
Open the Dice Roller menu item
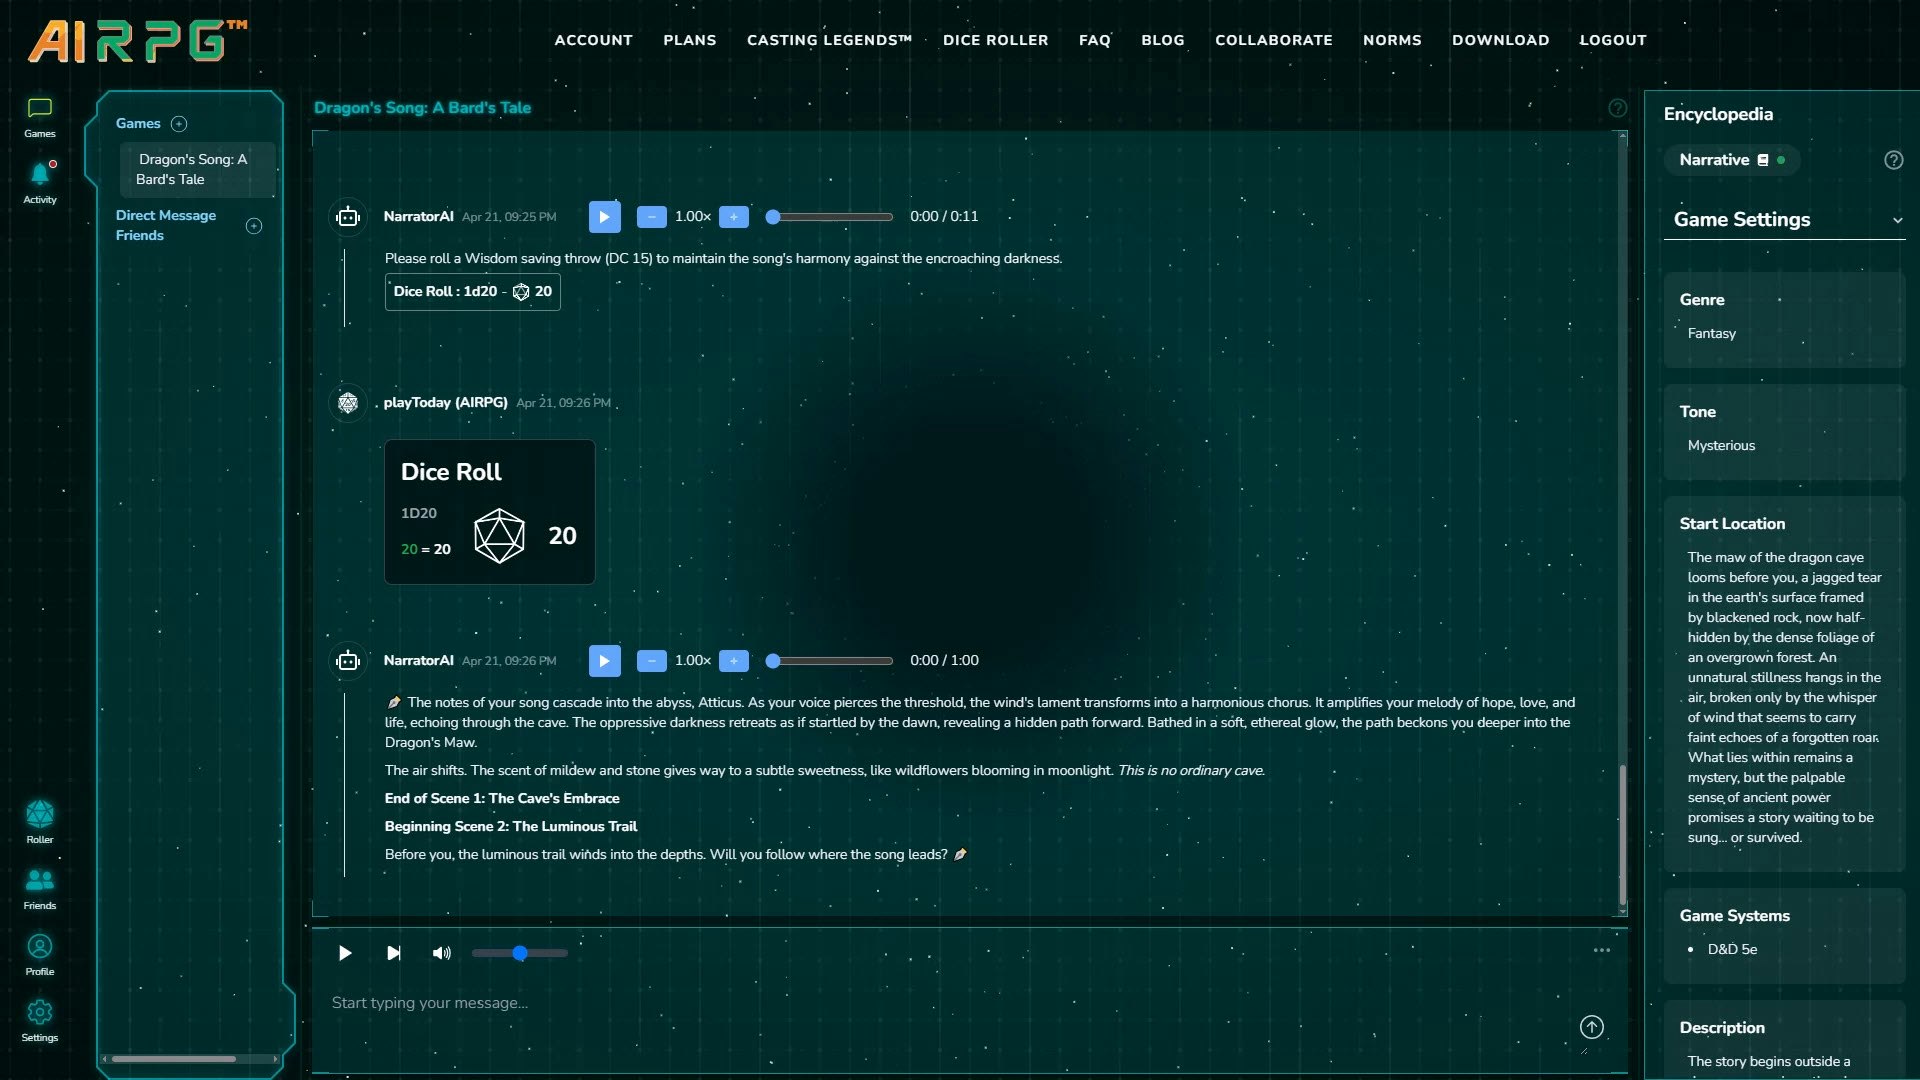tap(995, 40)
